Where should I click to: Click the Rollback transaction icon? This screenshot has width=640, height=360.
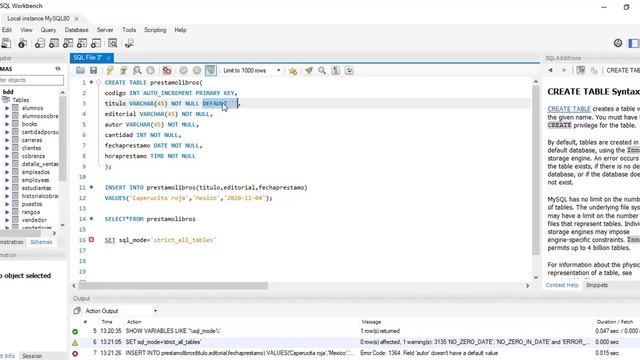click(197, 71)
